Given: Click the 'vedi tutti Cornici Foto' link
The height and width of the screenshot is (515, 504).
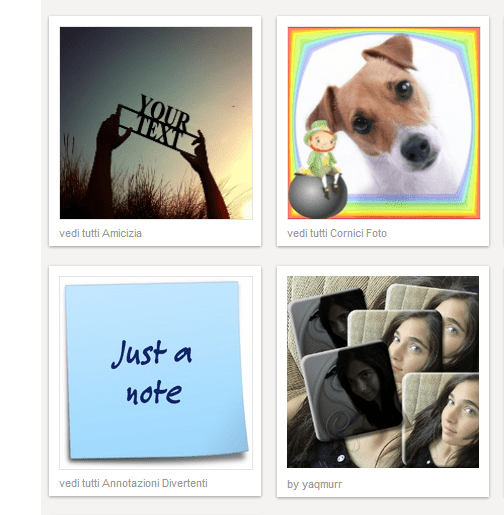Looking at the screenshot, I should 337,233.
